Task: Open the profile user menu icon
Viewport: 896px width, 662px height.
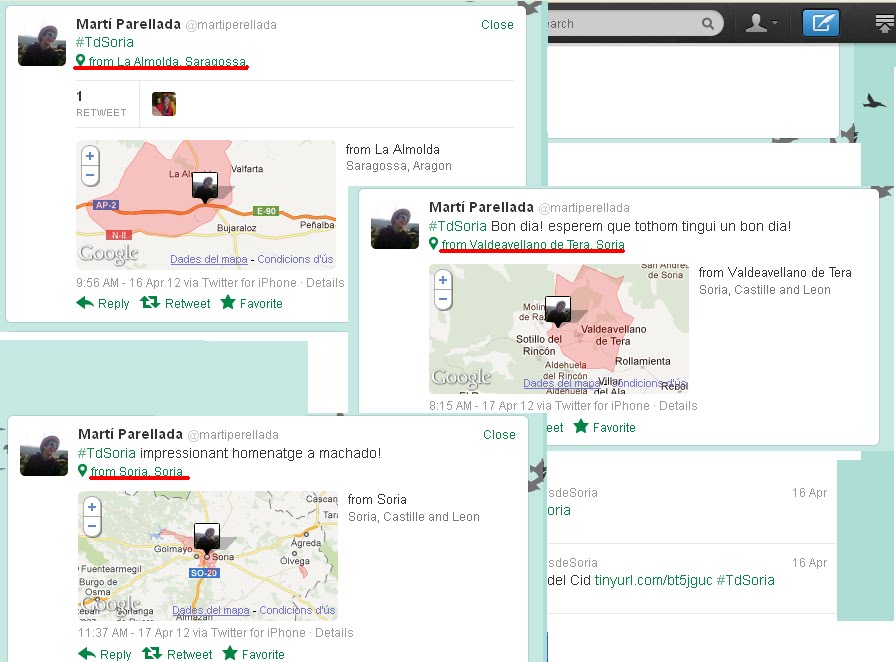Action: pyautogui.click(x=761, y=23)
